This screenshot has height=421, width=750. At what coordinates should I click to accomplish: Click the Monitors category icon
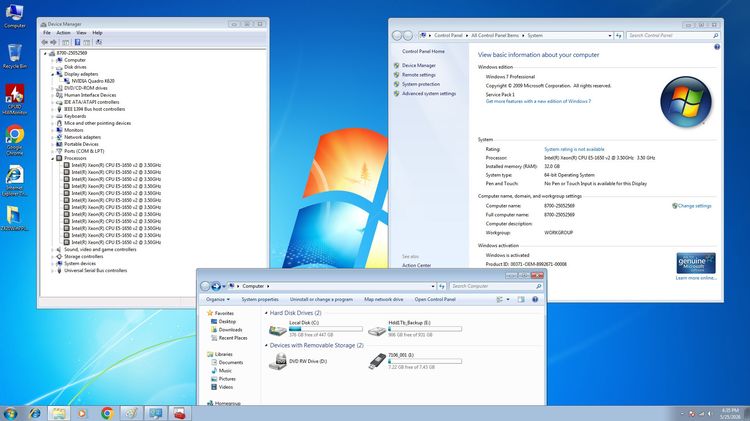[x=59, y=130]
